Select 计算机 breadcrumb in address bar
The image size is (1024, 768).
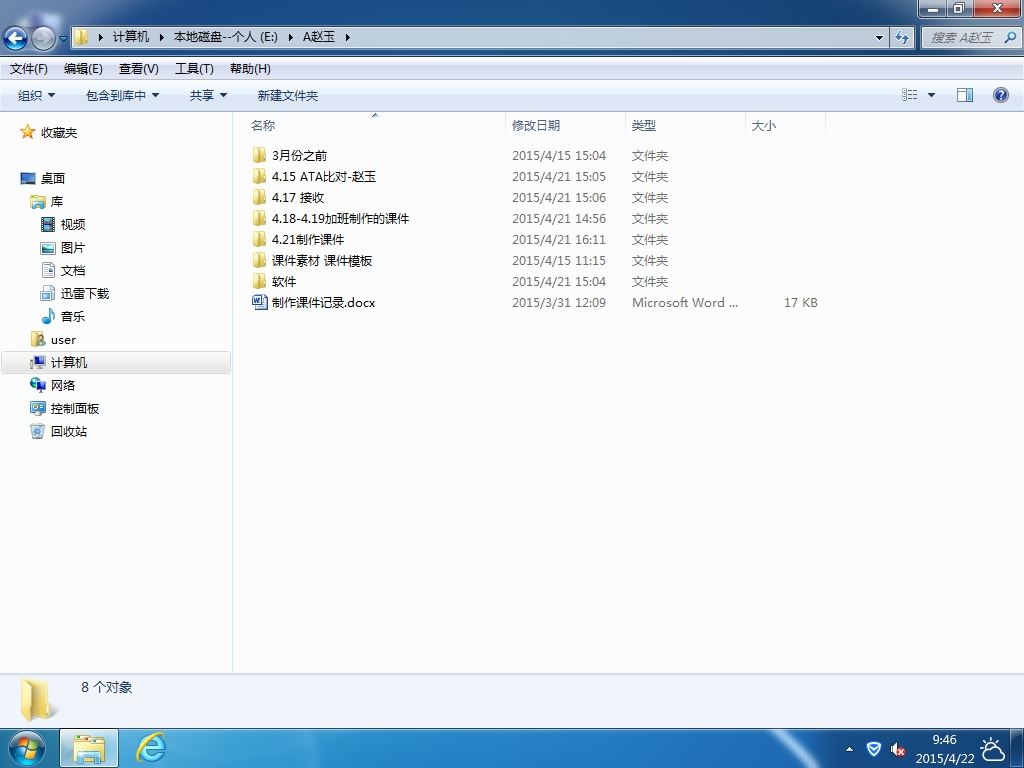pos(131,37)
